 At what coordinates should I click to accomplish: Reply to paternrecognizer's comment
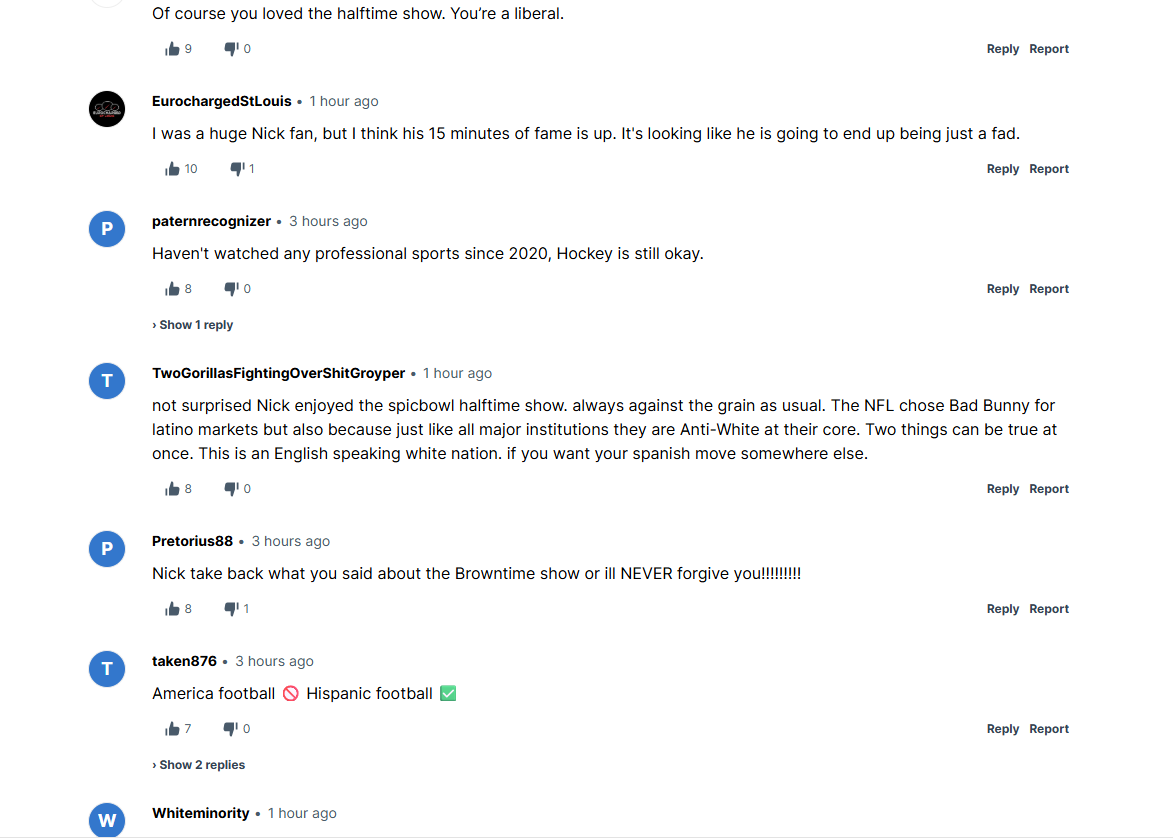1002,289
